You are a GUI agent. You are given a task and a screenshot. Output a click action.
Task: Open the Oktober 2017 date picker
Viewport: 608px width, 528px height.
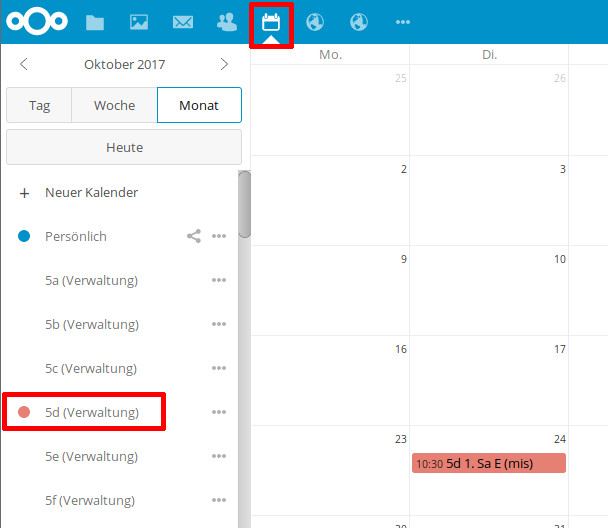coord(124,64)
